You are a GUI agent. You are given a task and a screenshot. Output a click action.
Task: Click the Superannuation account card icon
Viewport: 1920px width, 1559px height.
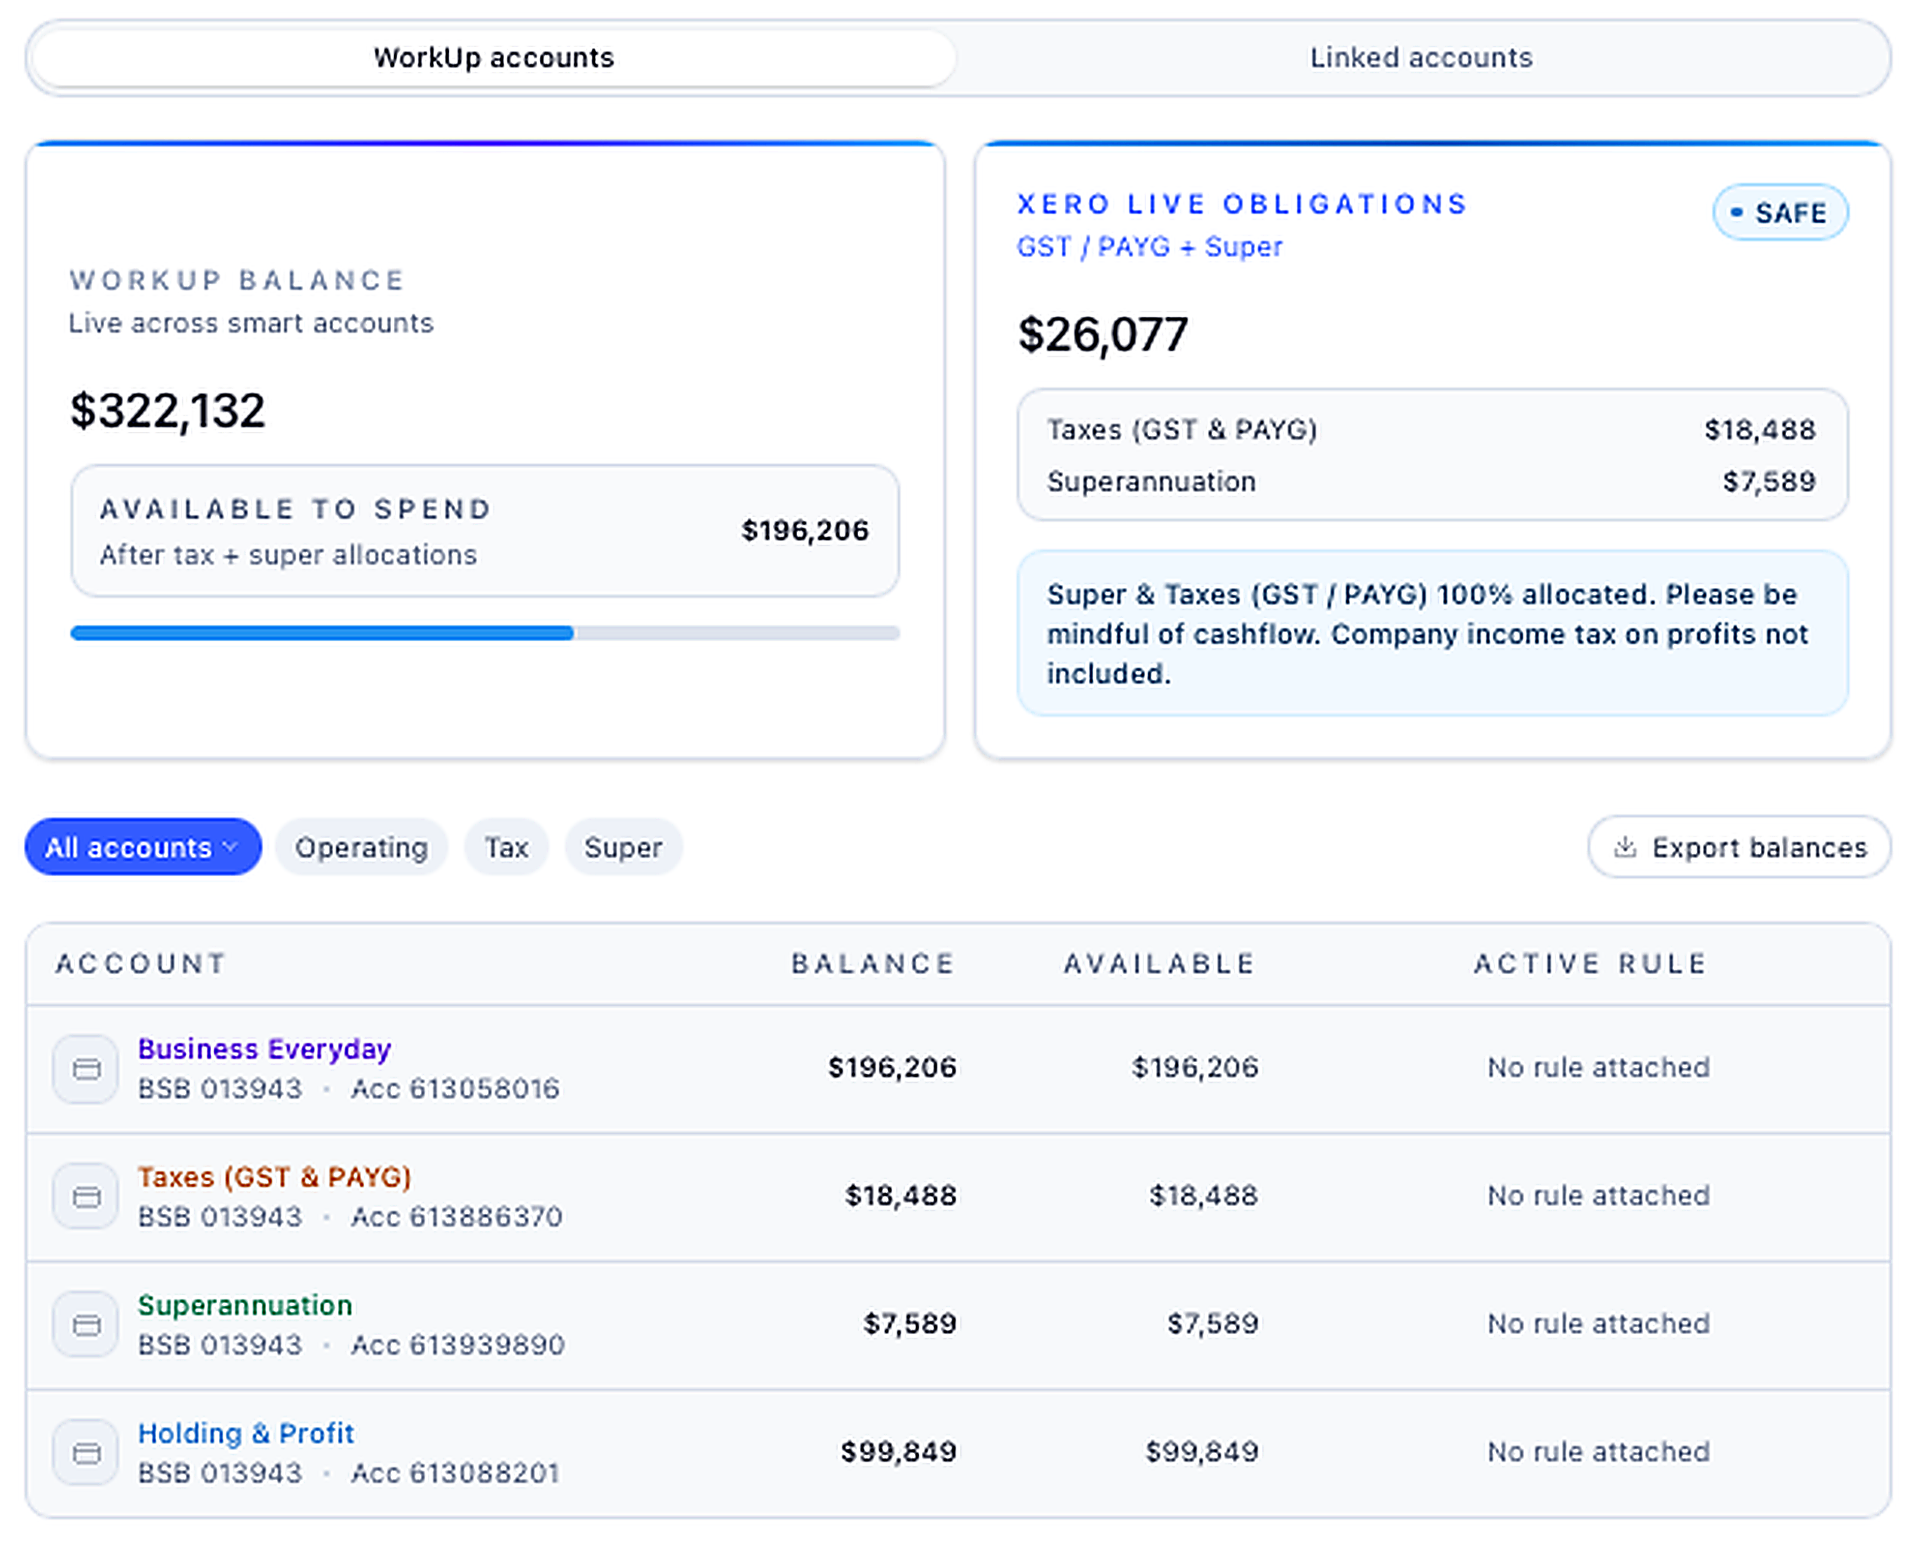click(x=85, y=1324)
